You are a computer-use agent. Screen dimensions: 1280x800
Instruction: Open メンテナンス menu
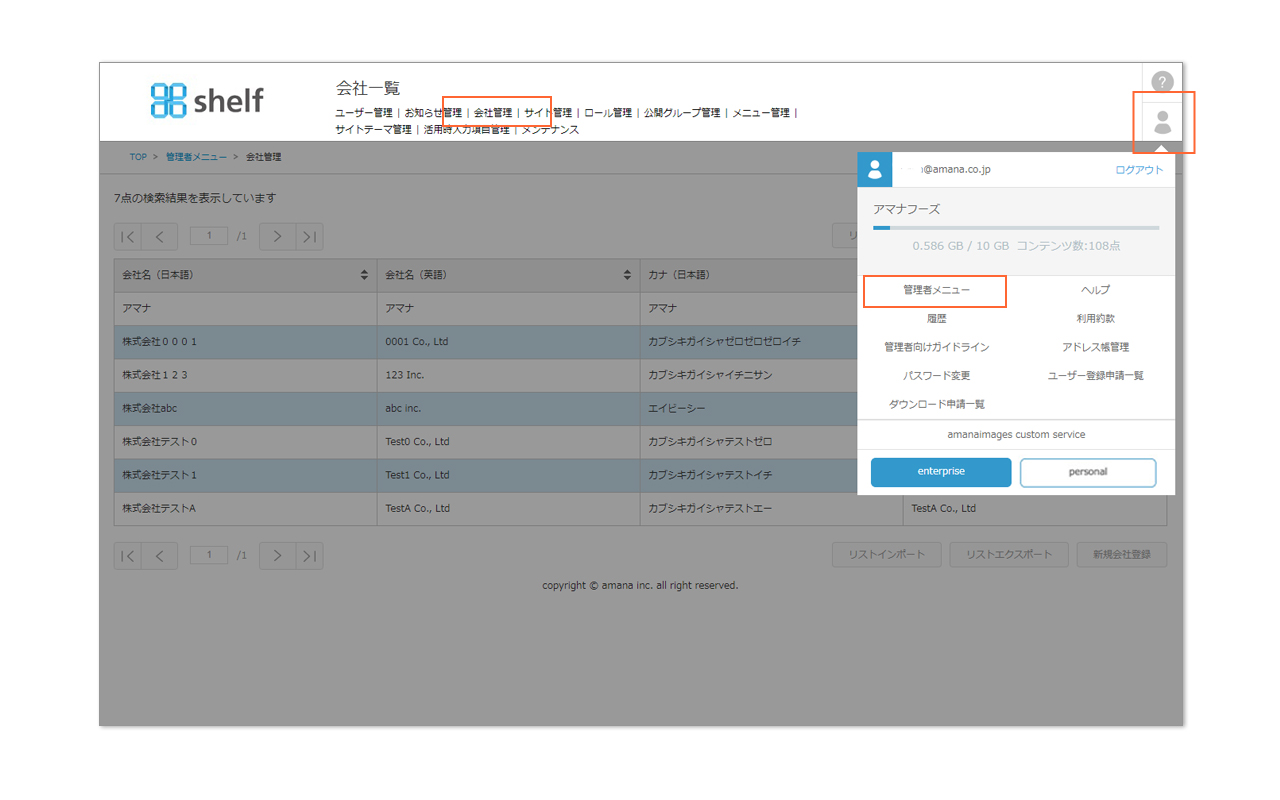(x=550, y=130)
